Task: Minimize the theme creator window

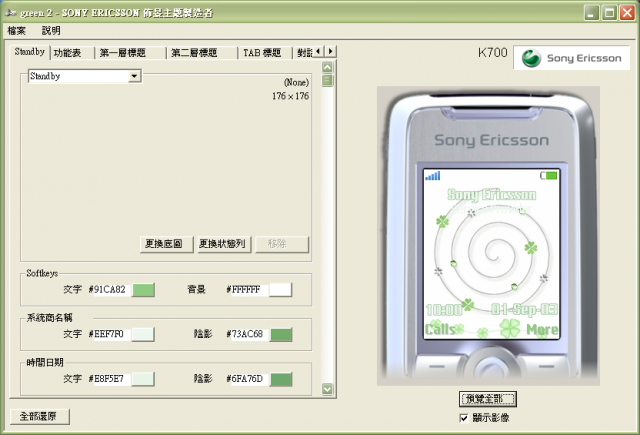Action: click(x=591, y=13)
